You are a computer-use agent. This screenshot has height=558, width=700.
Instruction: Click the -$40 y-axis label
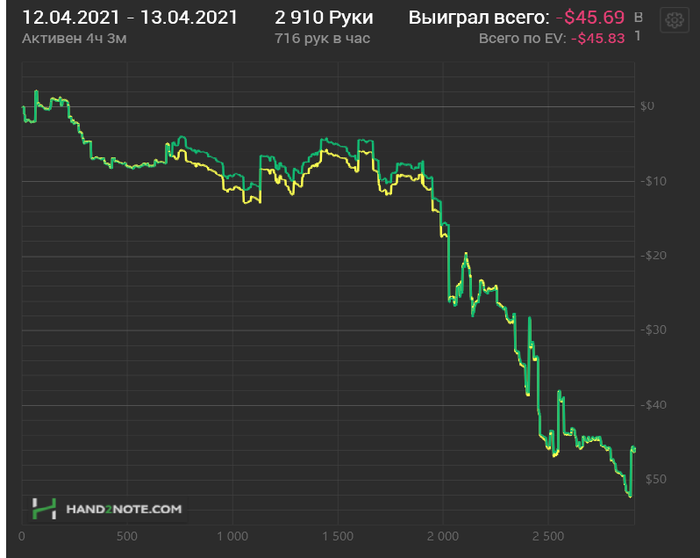click(x=654, y=405)
